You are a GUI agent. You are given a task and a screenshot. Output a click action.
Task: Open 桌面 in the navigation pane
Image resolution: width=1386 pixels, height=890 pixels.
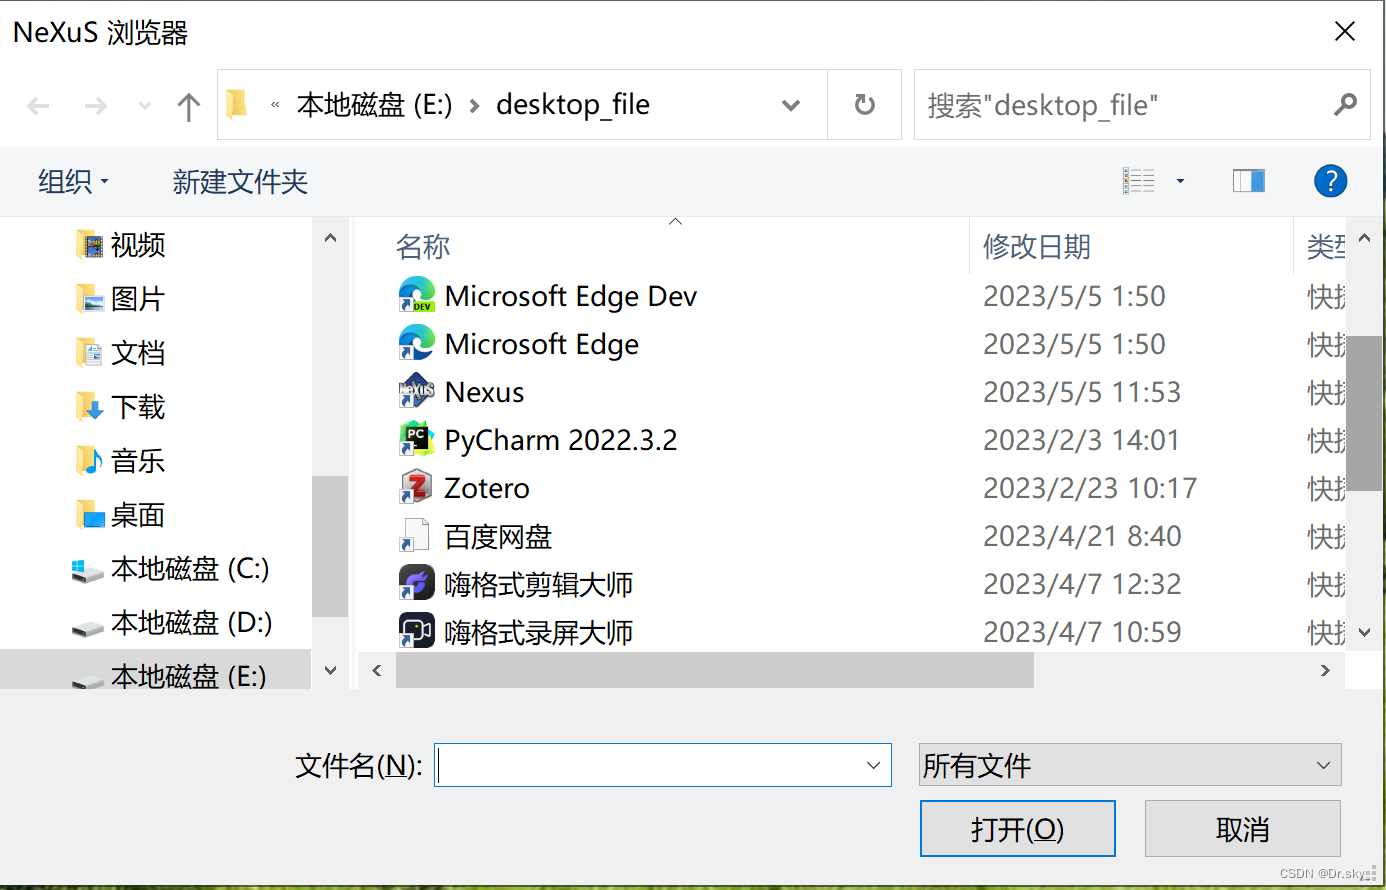pos(121,515)
